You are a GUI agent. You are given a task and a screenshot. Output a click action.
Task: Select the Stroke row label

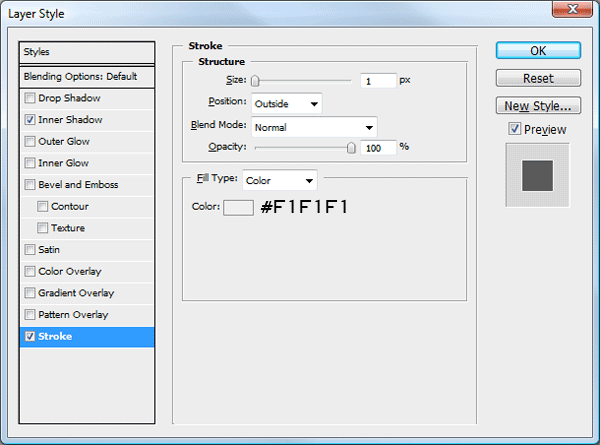pos(55,336)
